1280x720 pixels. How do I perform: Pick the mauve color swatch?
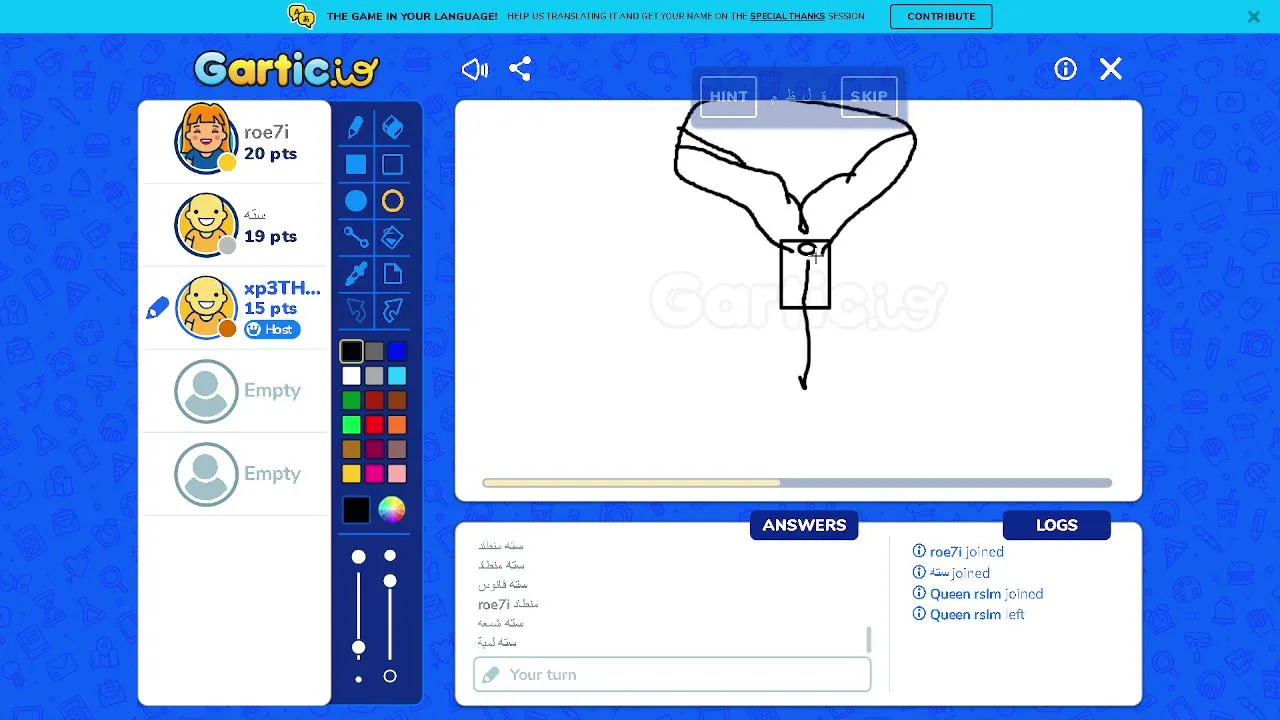[397, 449]
